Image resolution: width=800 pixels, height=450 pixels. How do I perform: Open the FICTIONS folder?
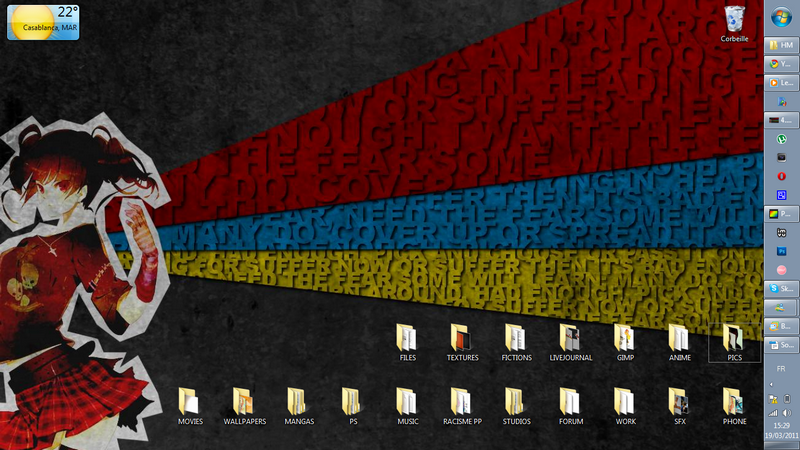[x=516, y=343]
